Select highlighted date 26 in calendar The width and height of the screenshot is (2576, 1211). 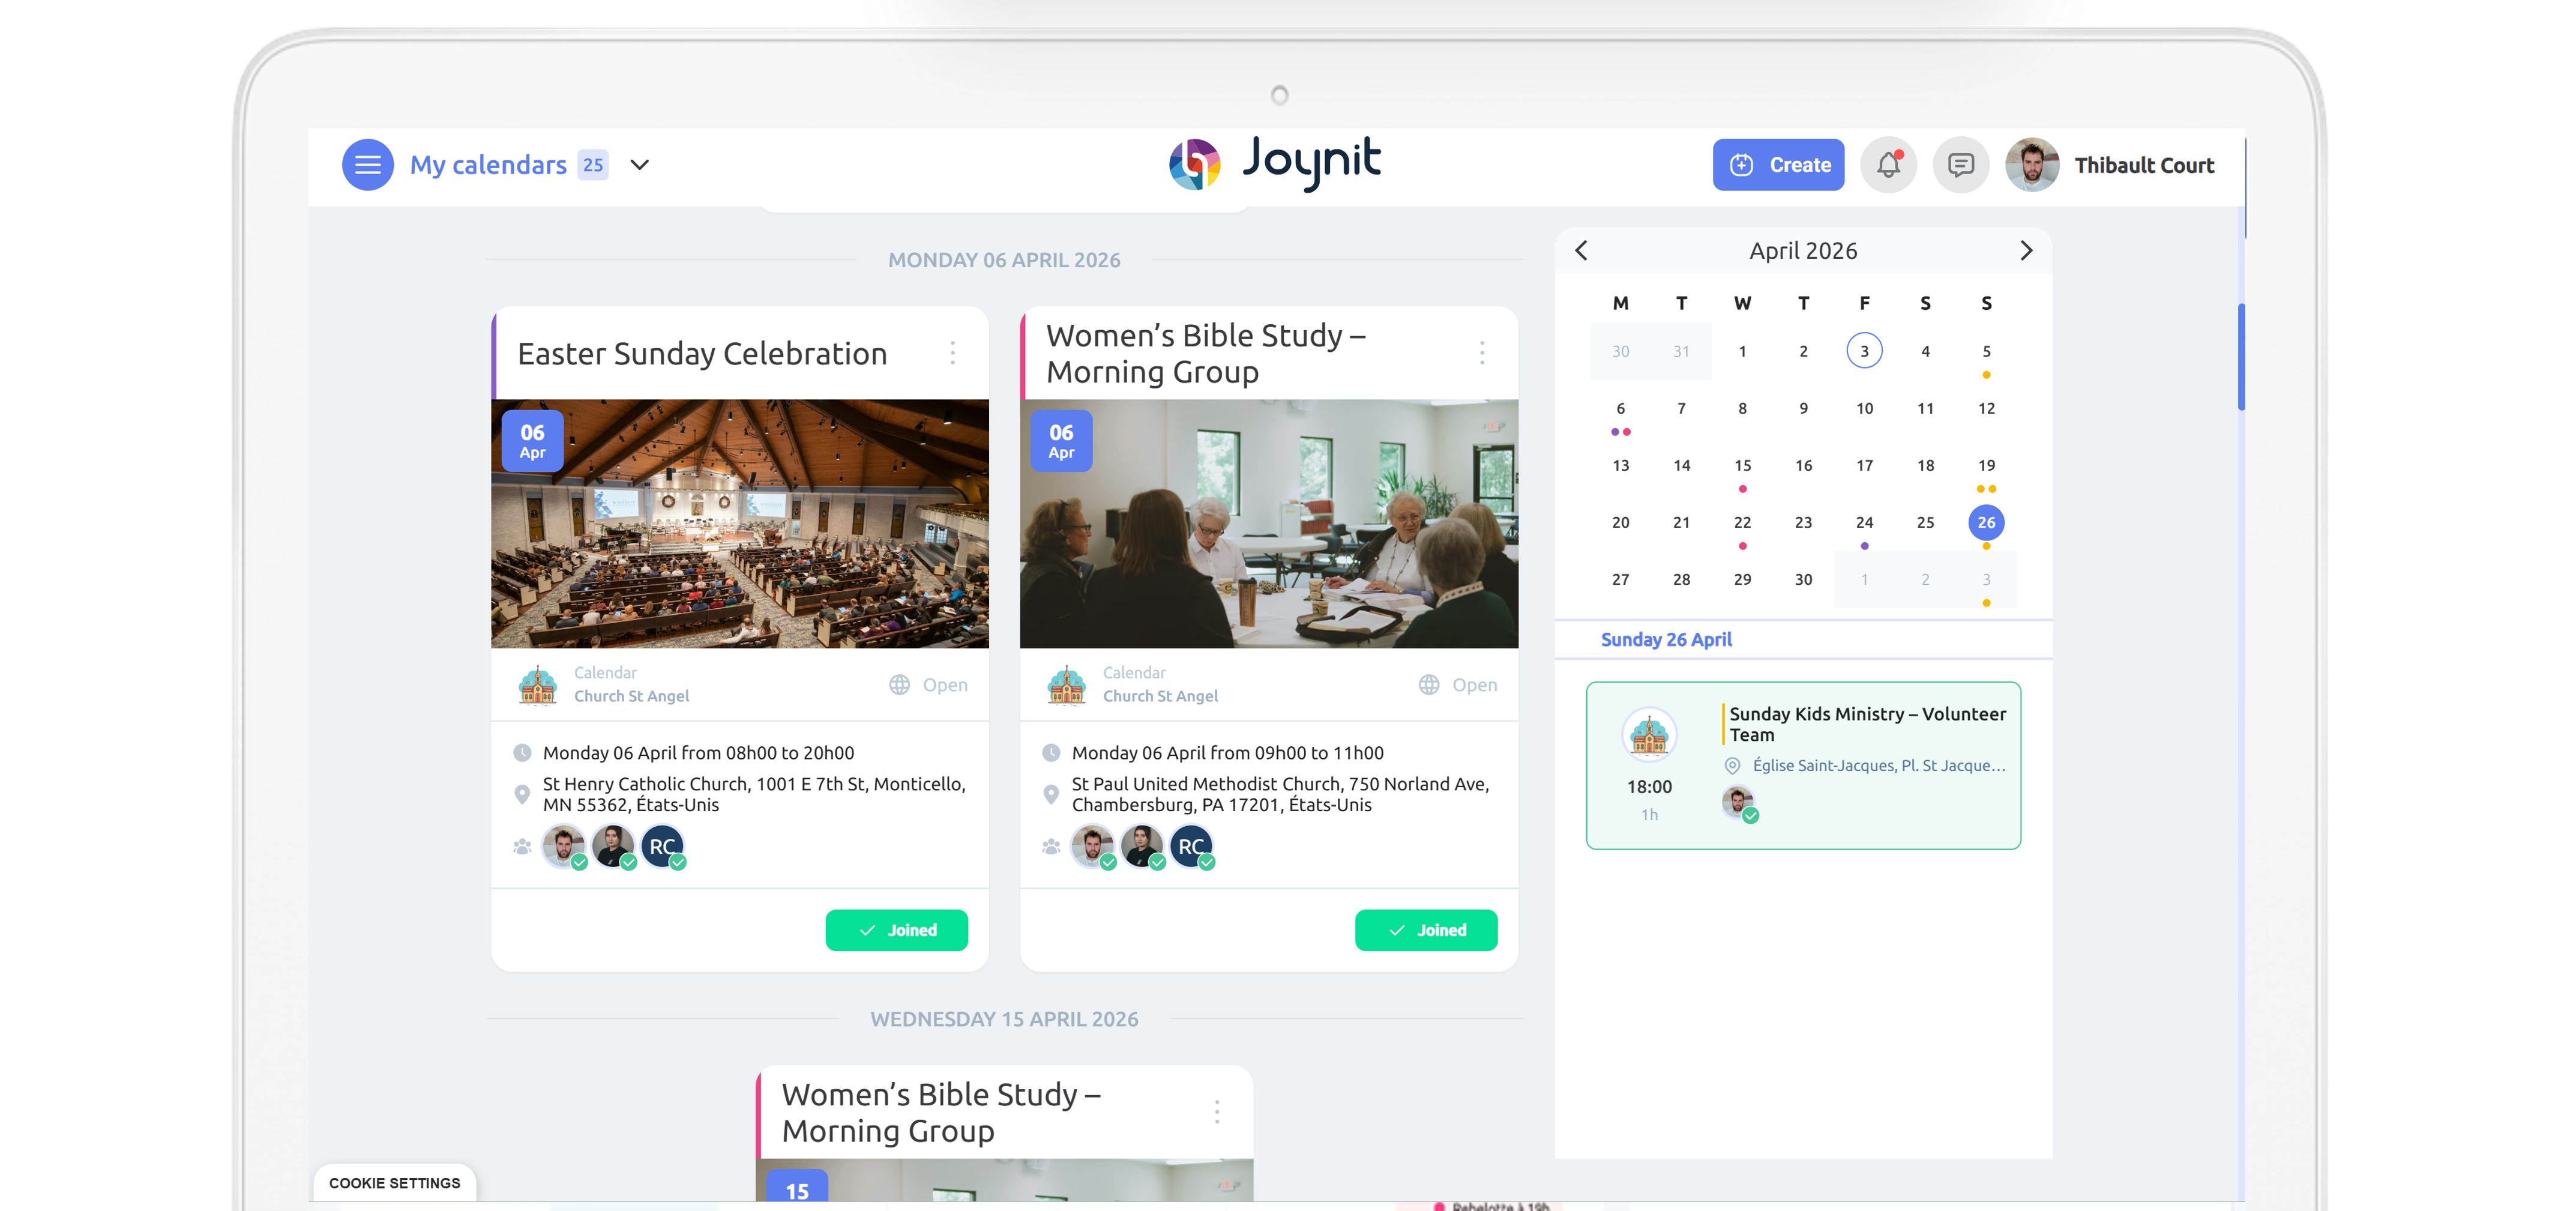(1986, 522)
